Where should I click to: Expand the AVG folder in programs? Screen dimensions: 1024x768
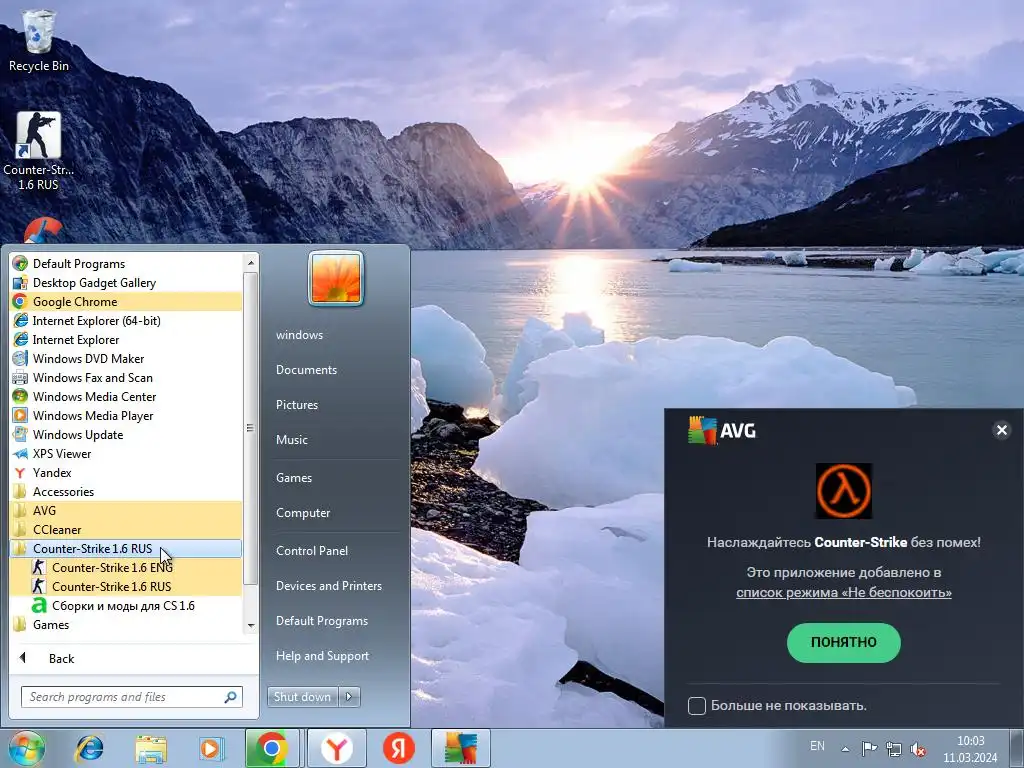point(127,510)
